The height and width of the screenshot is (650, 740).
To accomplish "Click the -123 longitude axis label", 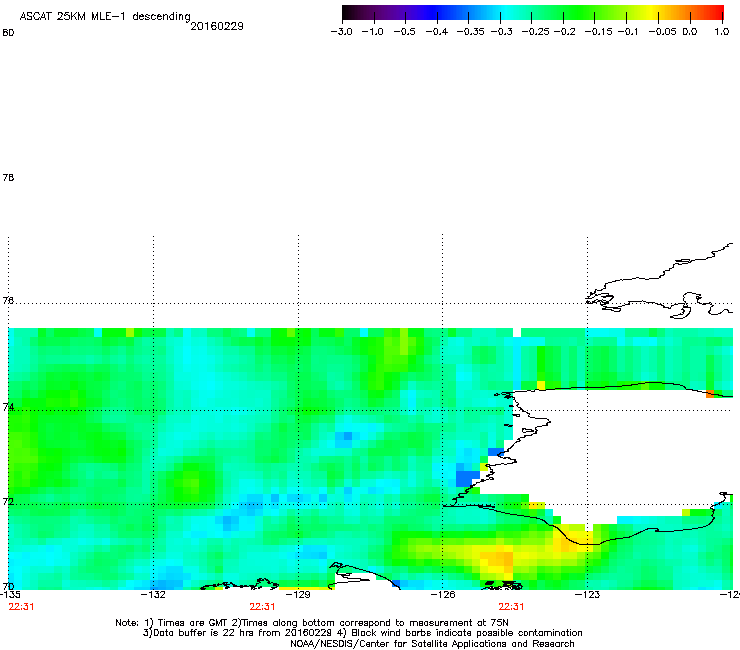I will pyautogui.click(x=587, y=594).
